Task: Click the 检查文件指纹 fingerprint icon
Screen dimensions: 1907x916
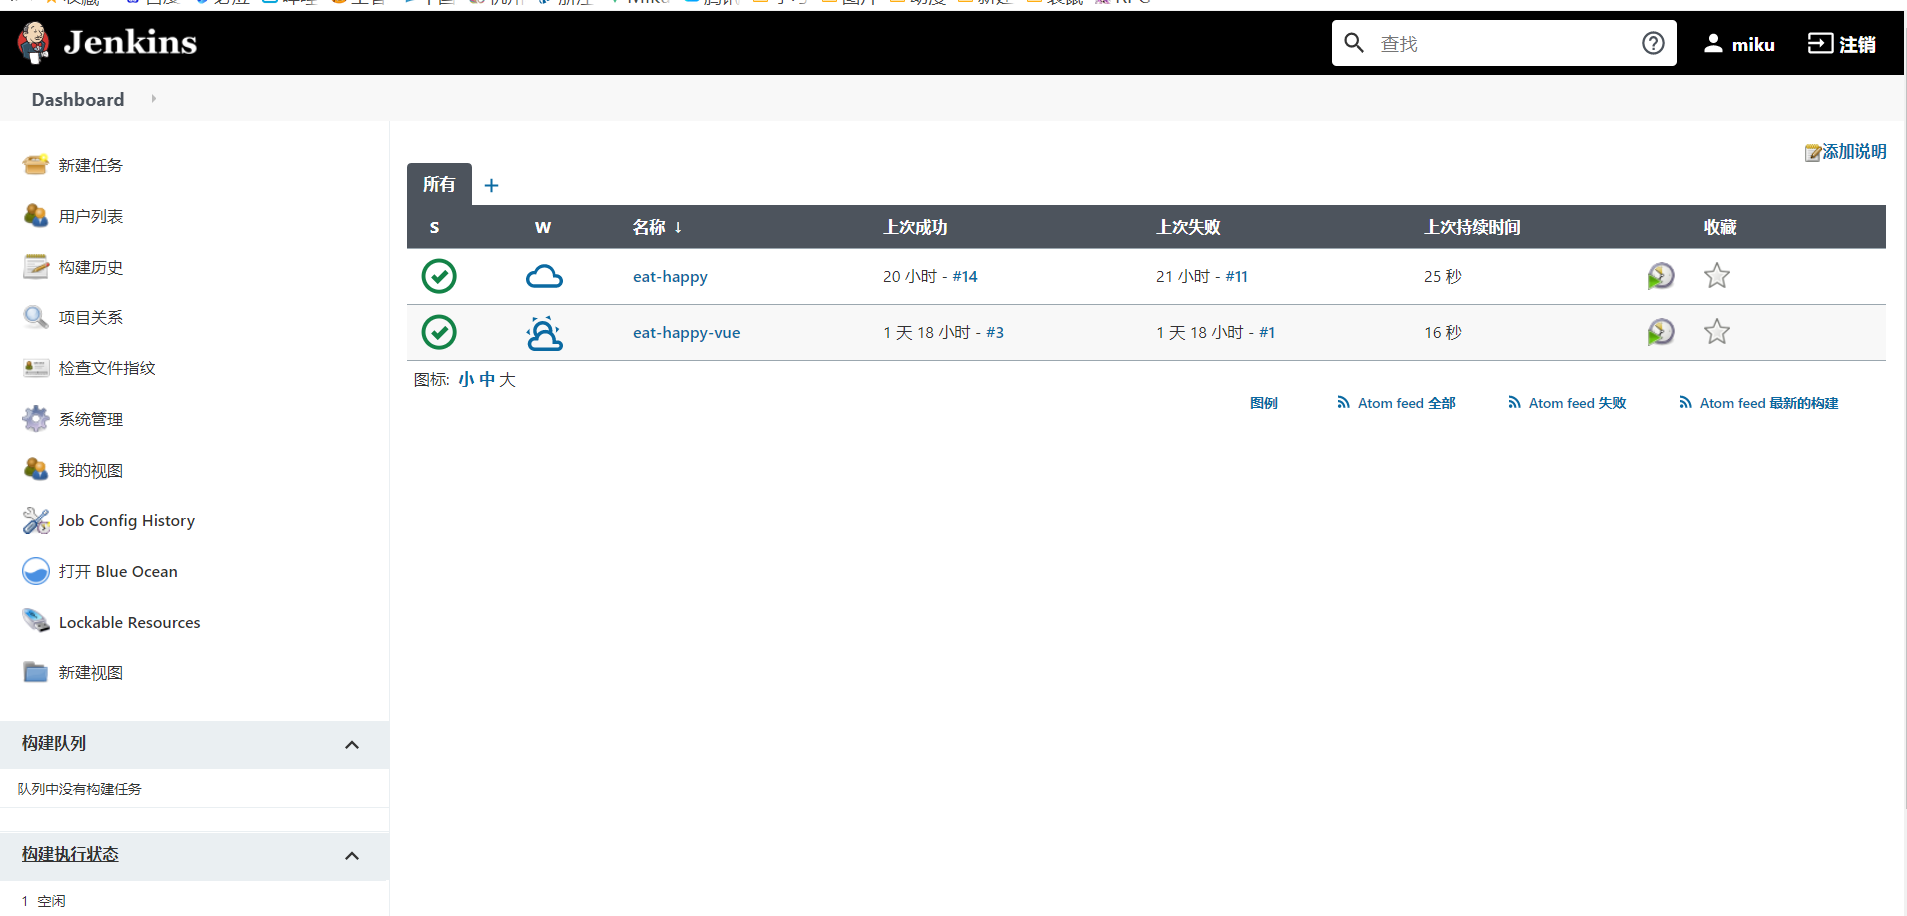Action: [36, 368]
